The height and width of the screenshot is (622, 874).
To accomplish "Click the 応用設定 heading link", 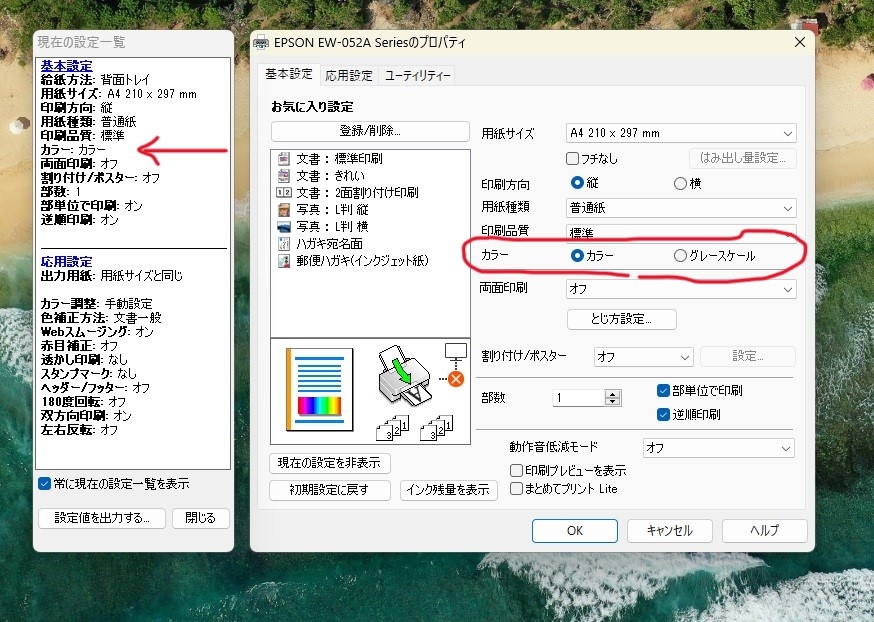I will click(66, 262).
